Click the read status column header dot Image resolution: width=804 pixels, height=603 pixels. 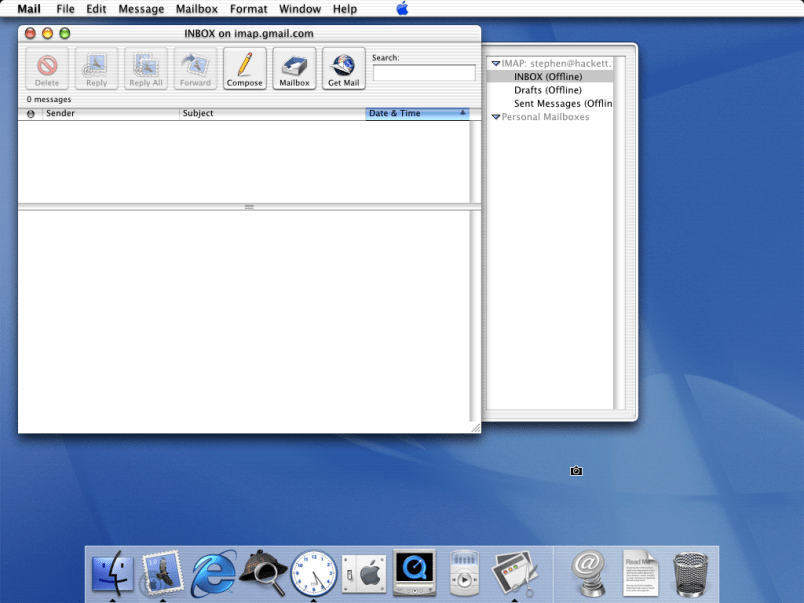pyautogui.click(x=31, y=114)
